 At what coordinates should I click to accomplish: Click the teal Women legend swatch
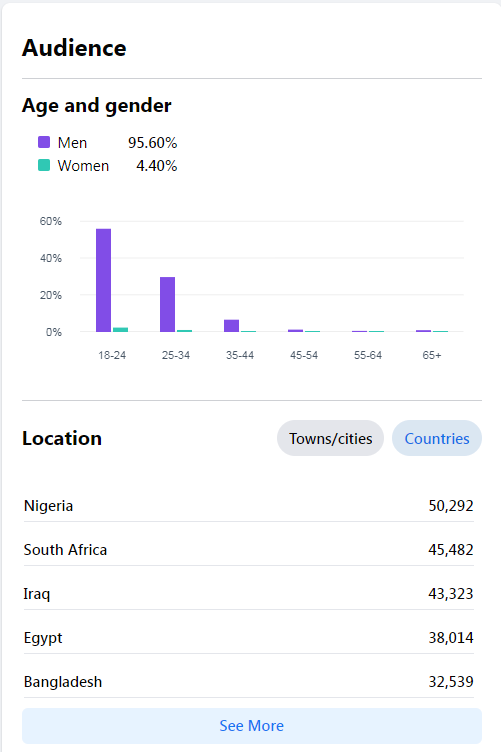coord(44,165)
